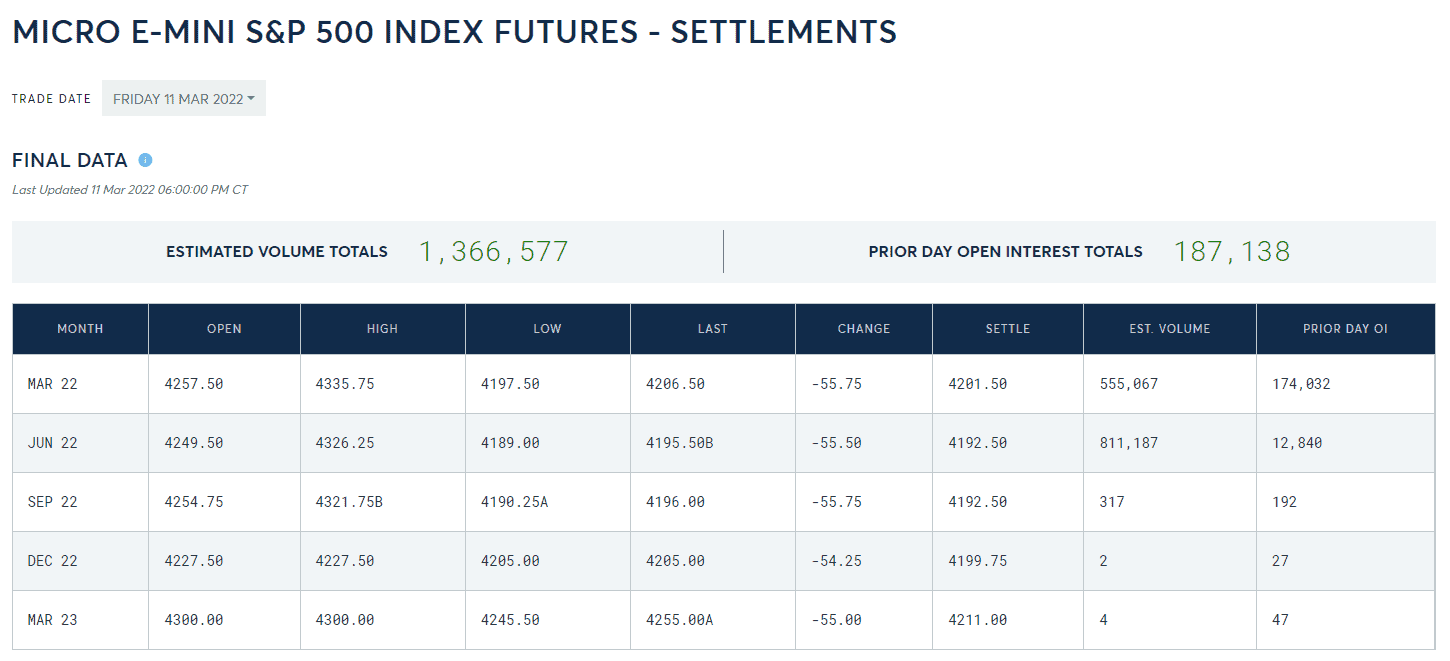Select the JUN 22 contract row label
This screenshot has width=1450, height=661.
(x=52, y=443)
